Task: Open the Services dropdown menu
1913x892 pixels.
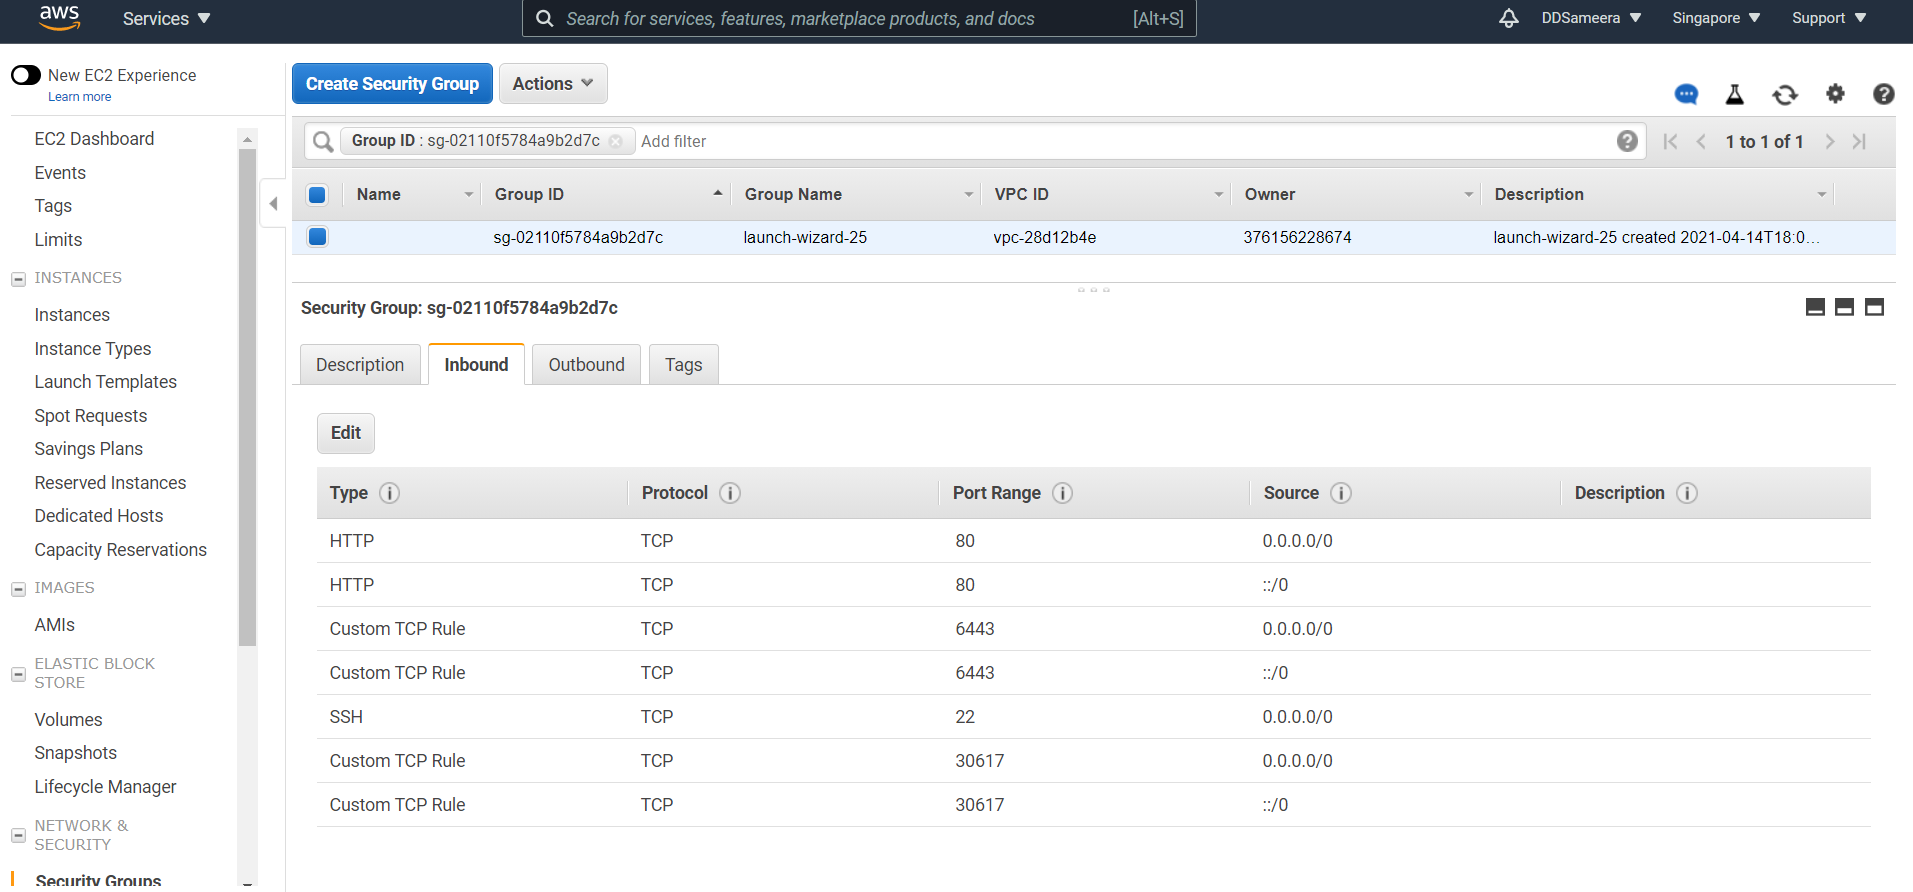Action: (166, 18)
